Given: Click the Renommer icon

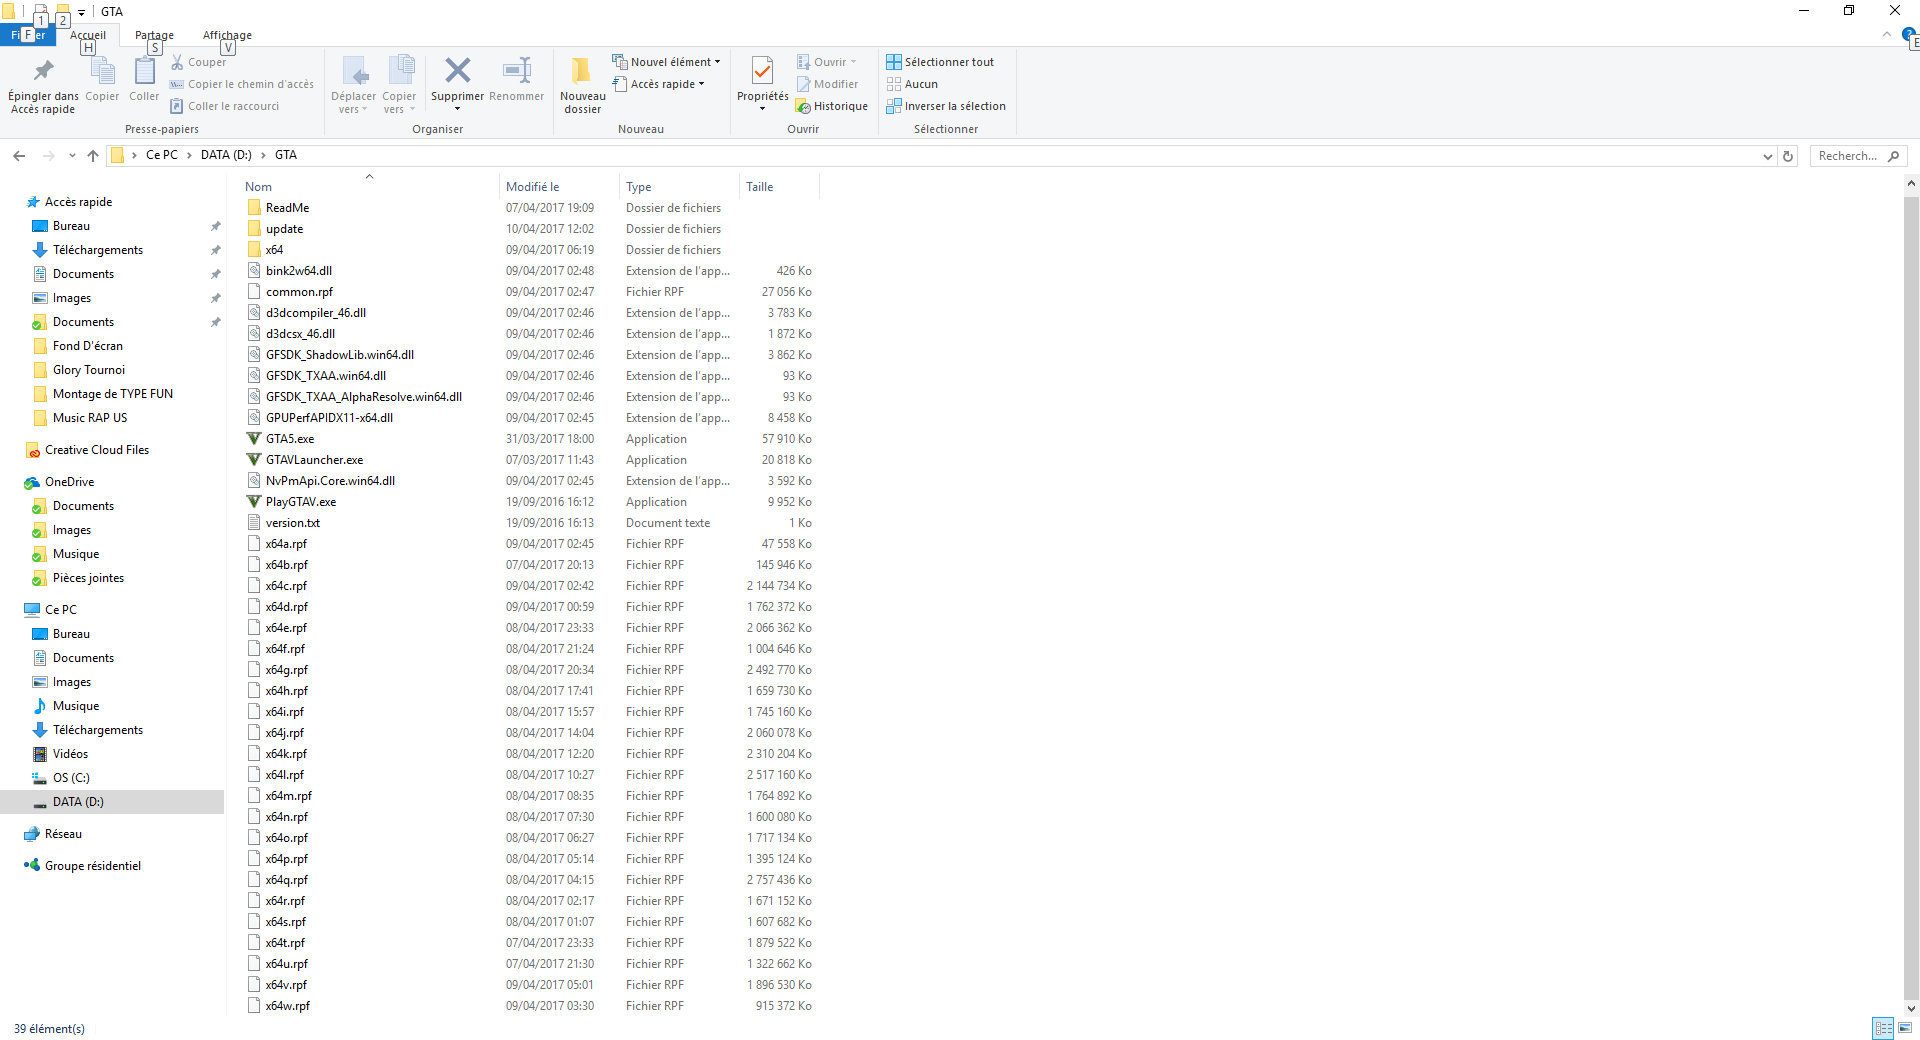Looking at the screenshot, I should (517, 70).
